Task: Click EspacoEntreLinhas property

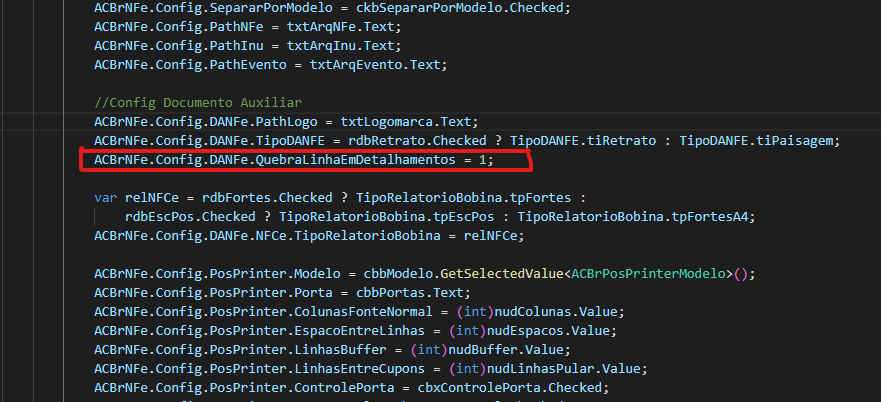Action: (360, 330)
